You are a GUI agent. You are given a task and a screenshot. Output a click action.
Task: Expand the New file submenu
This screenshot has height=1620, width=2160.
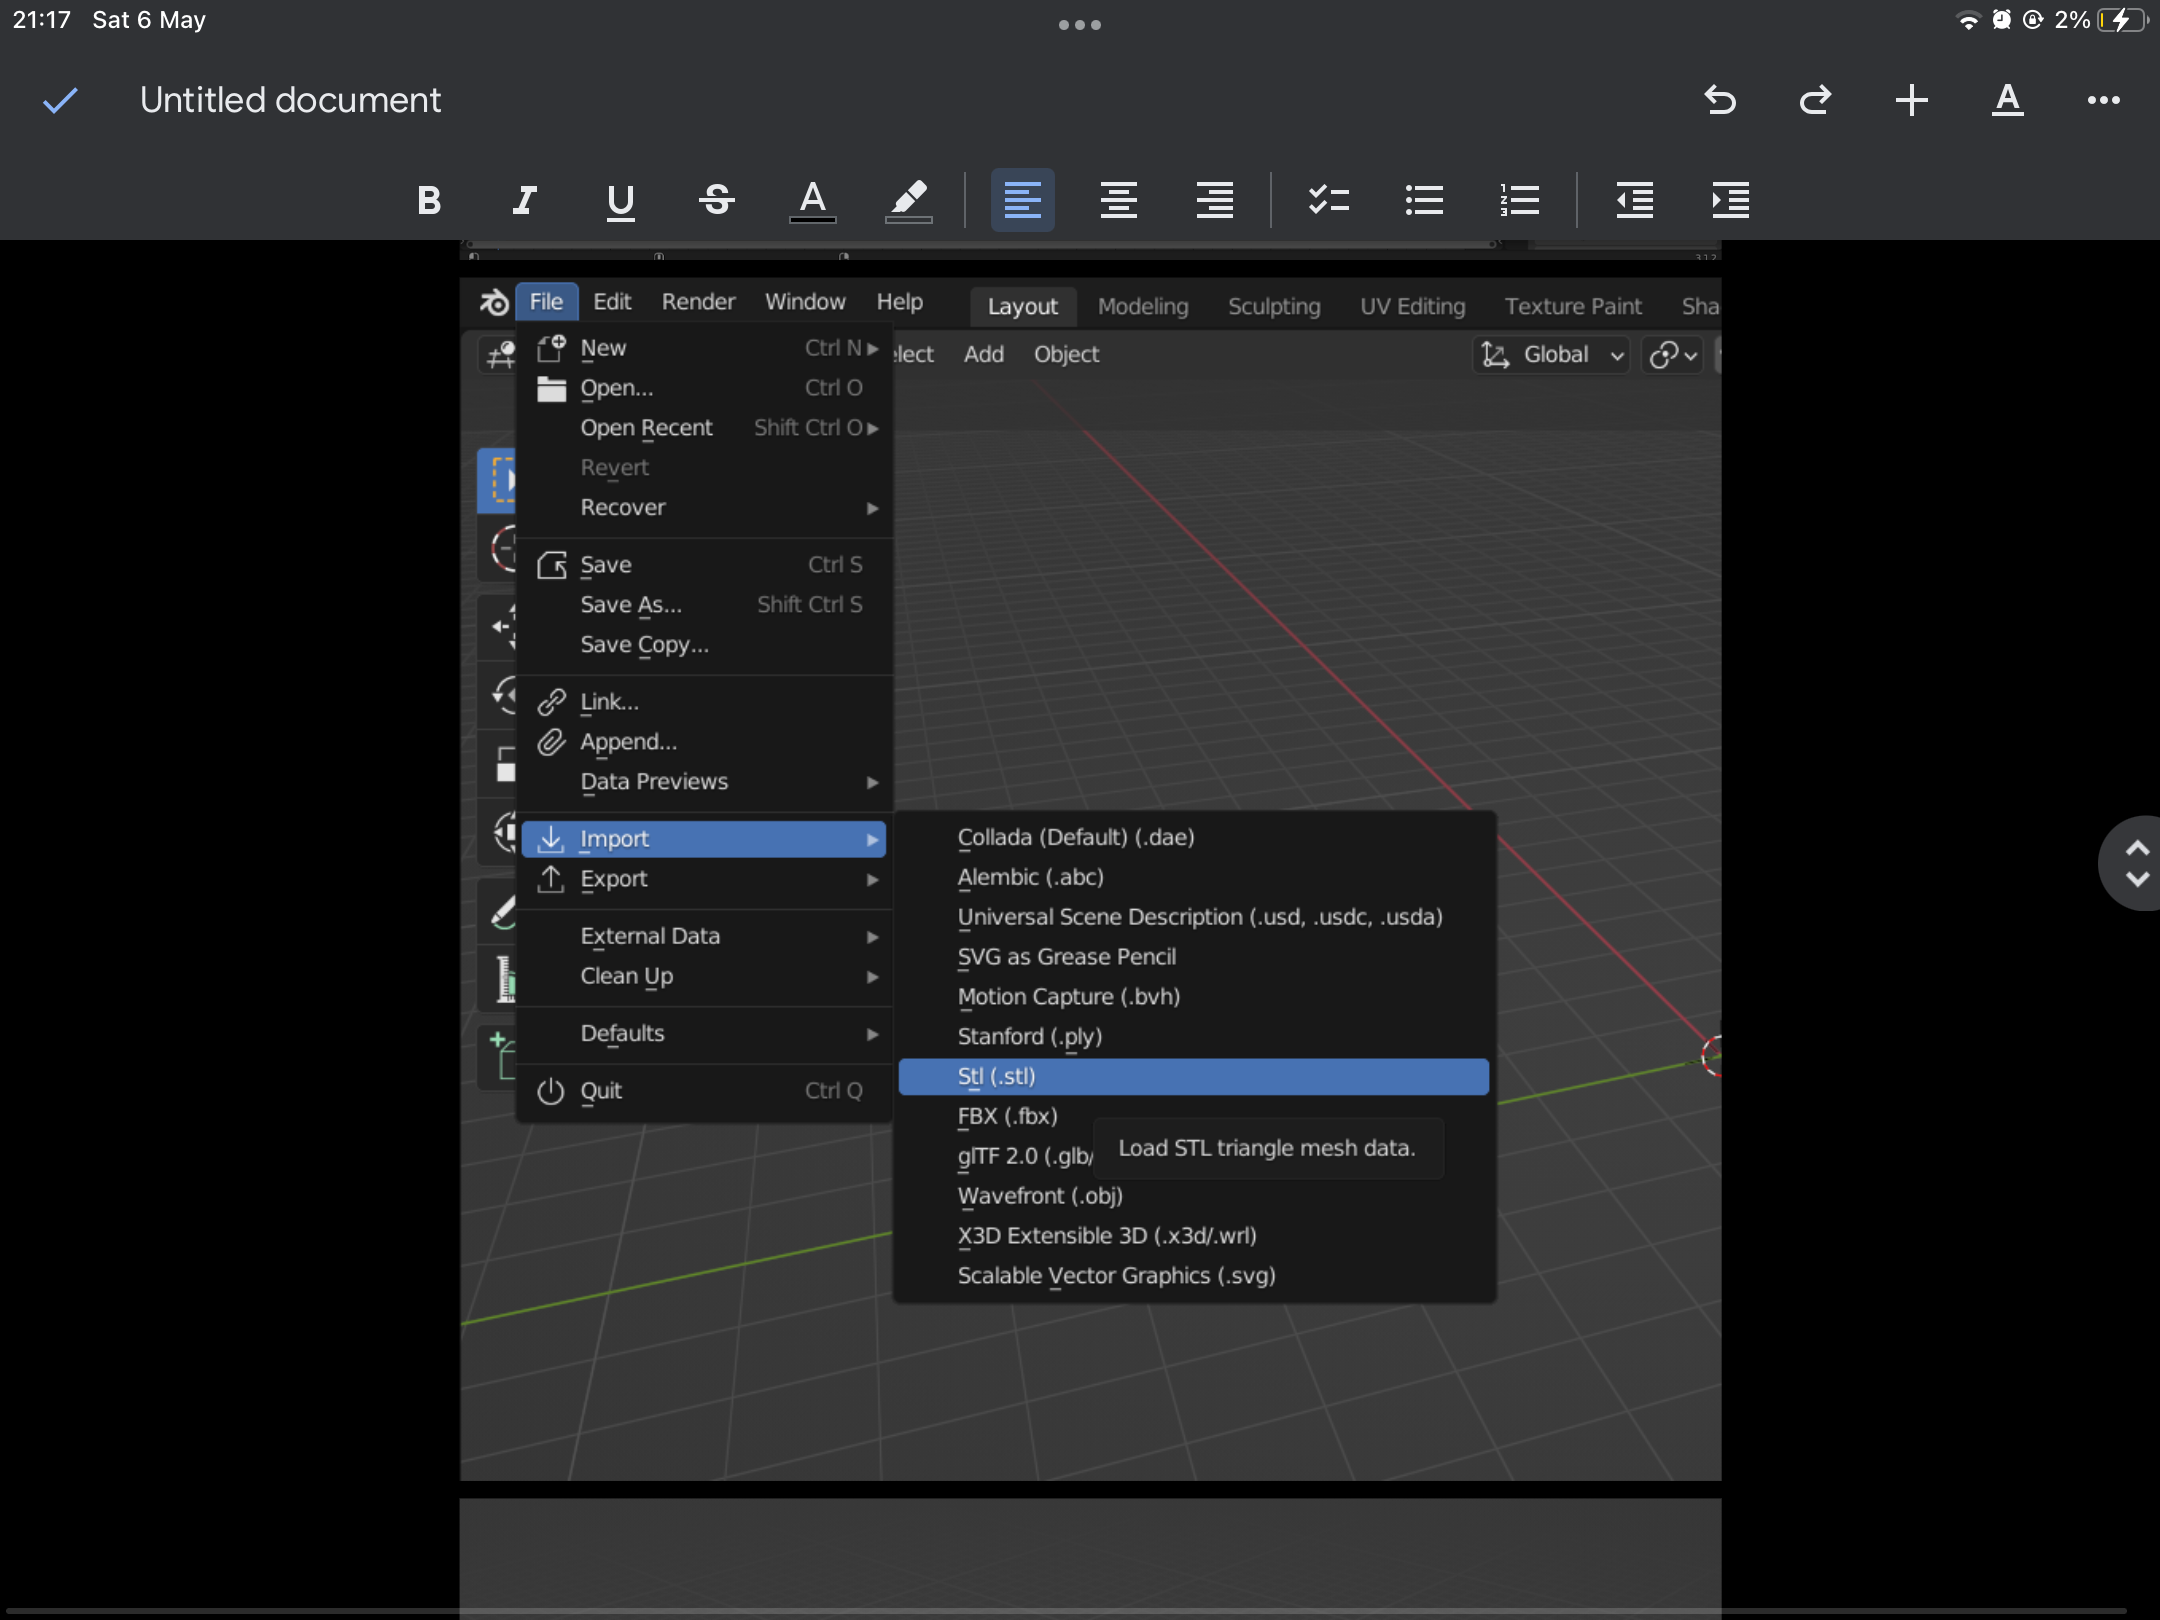point(706,348)
